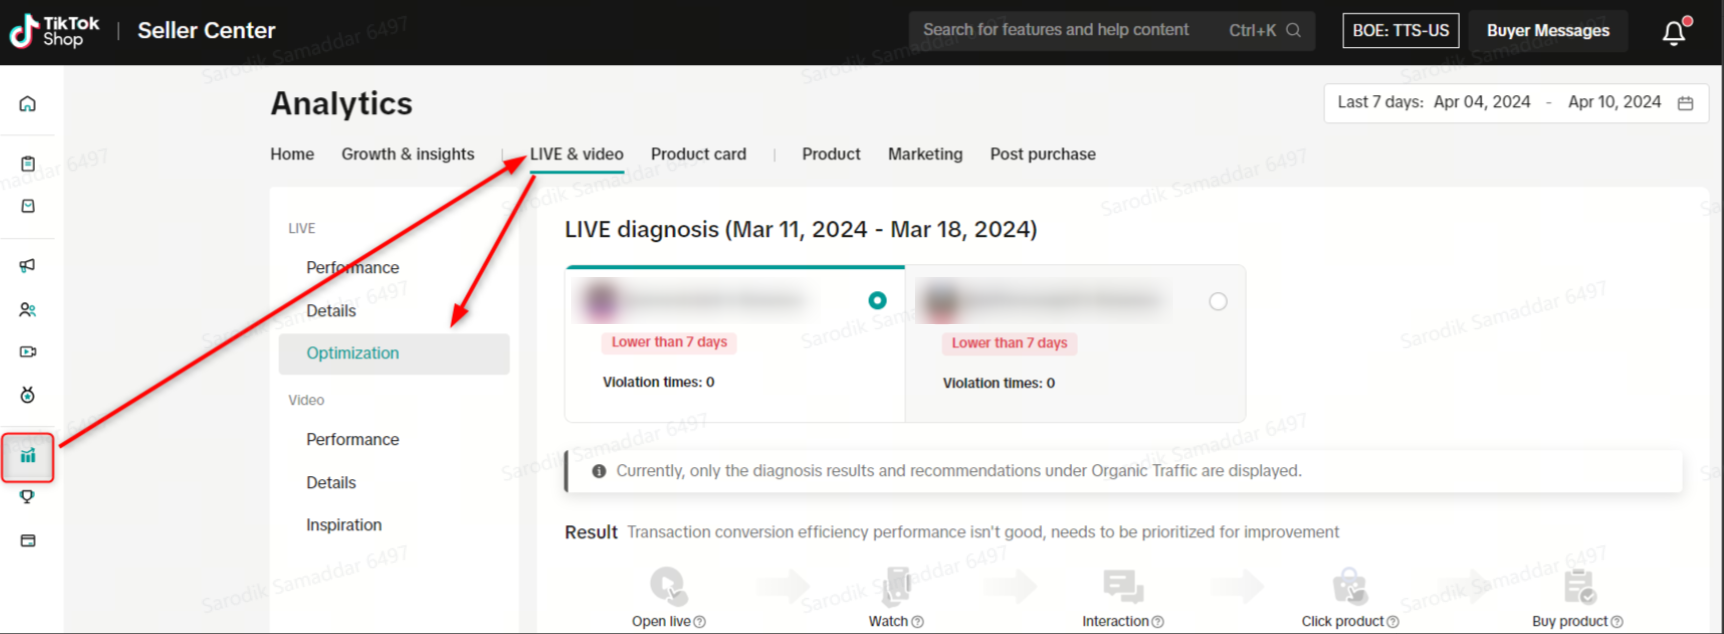Select LIVE Performance in the side menu
The width and height of the screenshot is (1724, 634).
click(352, 268)
